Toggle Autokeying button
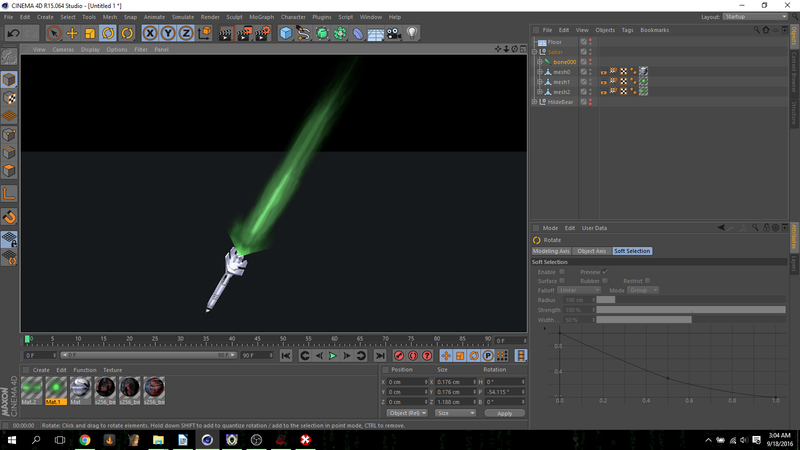Viewport: 800px width, 450px height. pyautogui.click(x=413, y=356)
